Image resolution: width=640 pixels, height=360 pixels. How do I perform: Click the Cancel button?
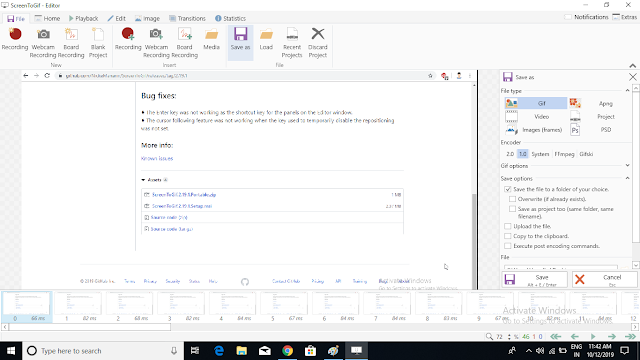pyautogui.click(x=604, y=280)
